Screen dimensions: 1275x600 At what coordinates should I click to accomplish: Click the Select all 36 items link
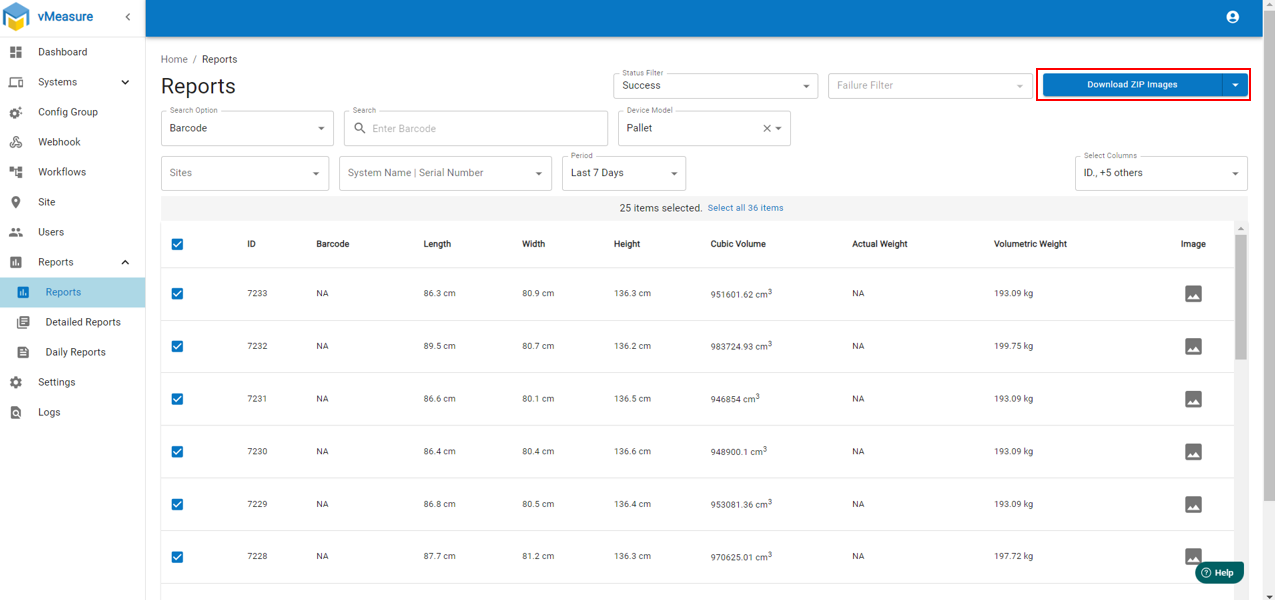(745, 208)
